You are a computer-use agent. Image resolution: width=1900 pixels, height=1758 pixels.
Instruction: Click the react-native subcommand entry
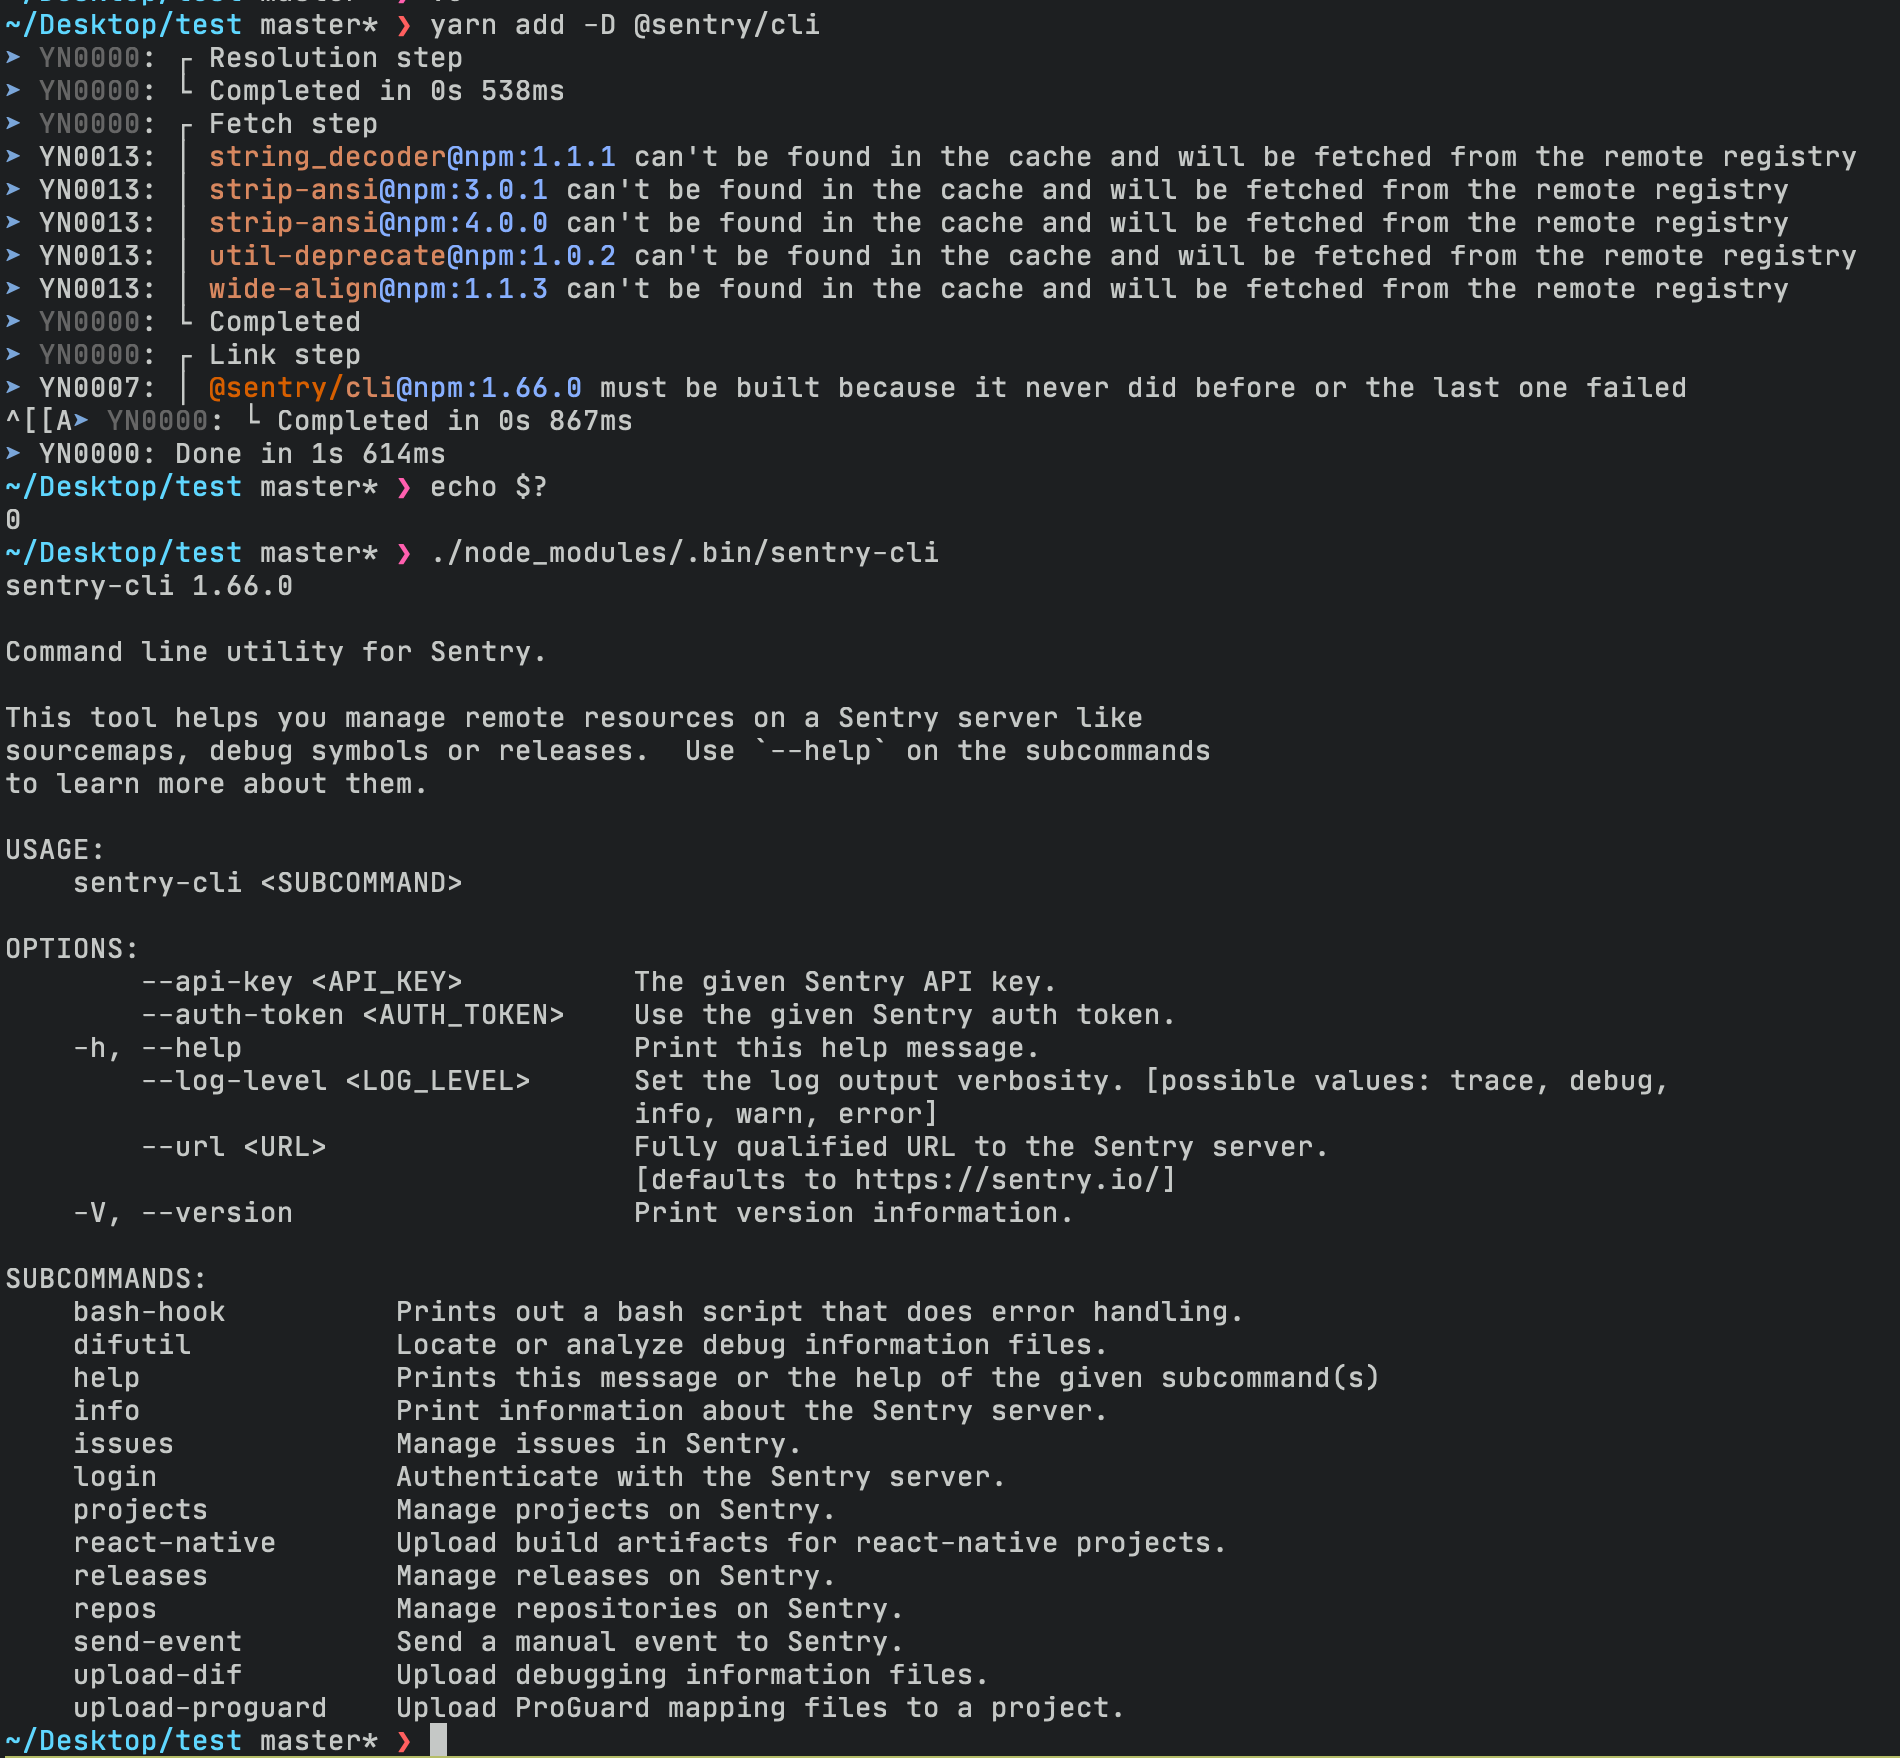pos(174,1542)
